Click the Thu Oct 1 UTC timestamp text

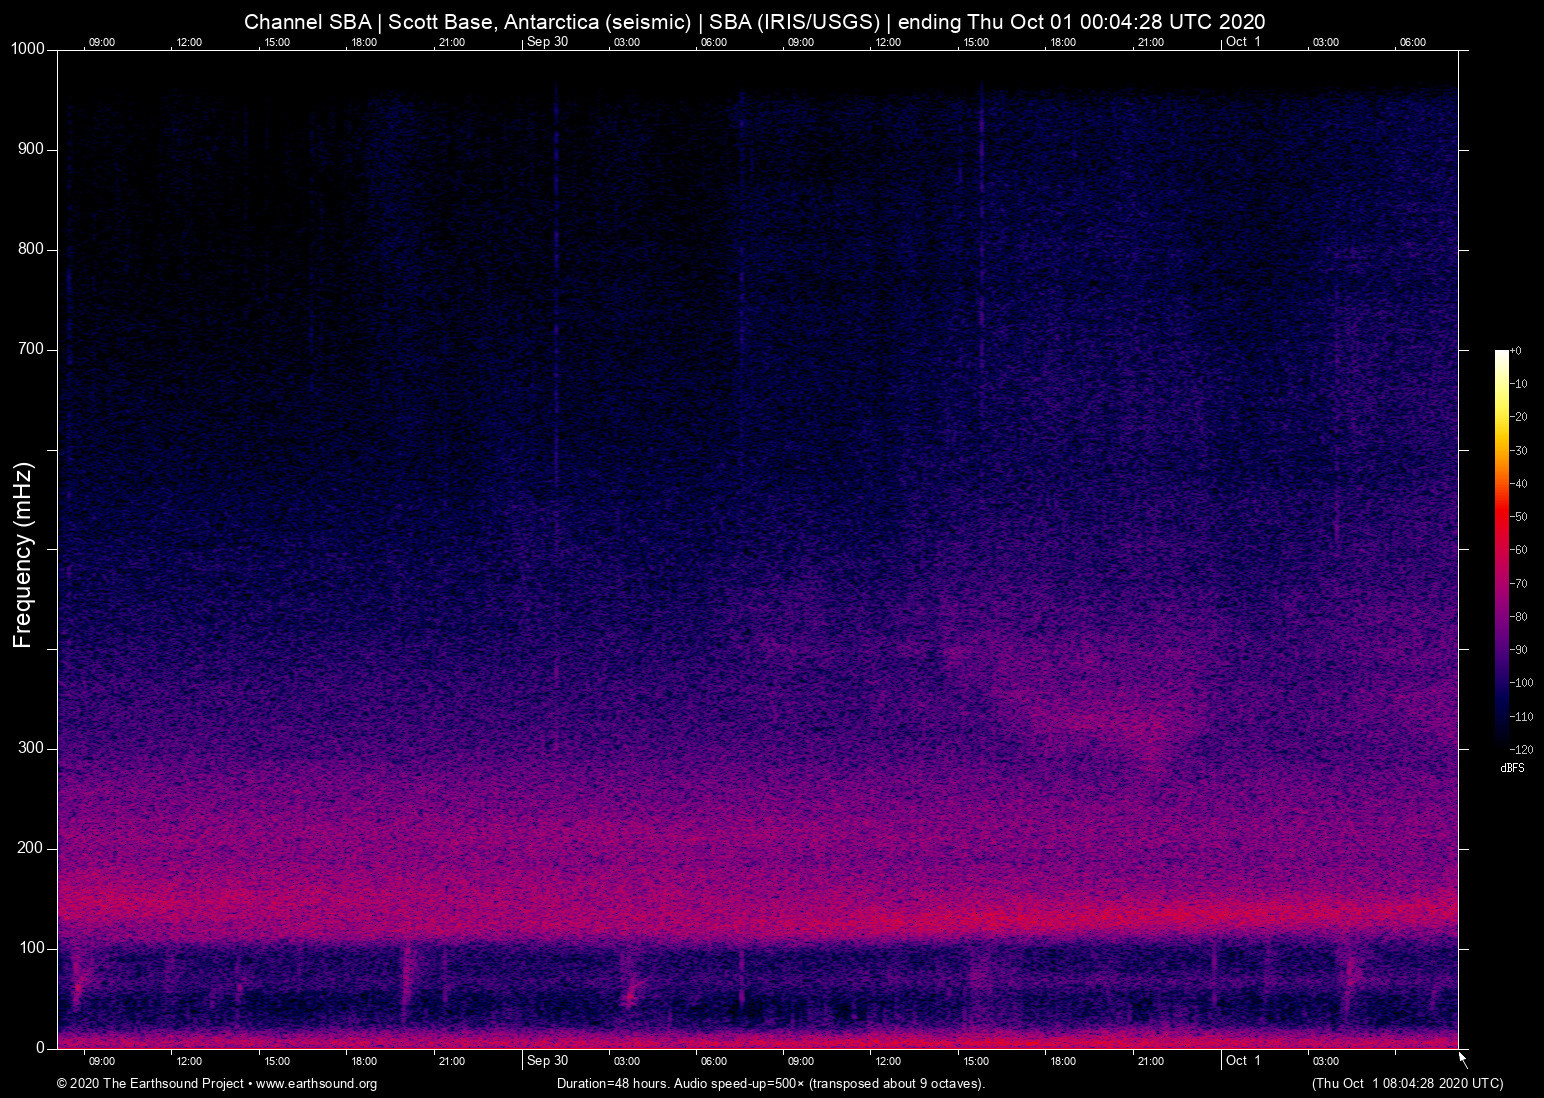tap(1406, 1084)
